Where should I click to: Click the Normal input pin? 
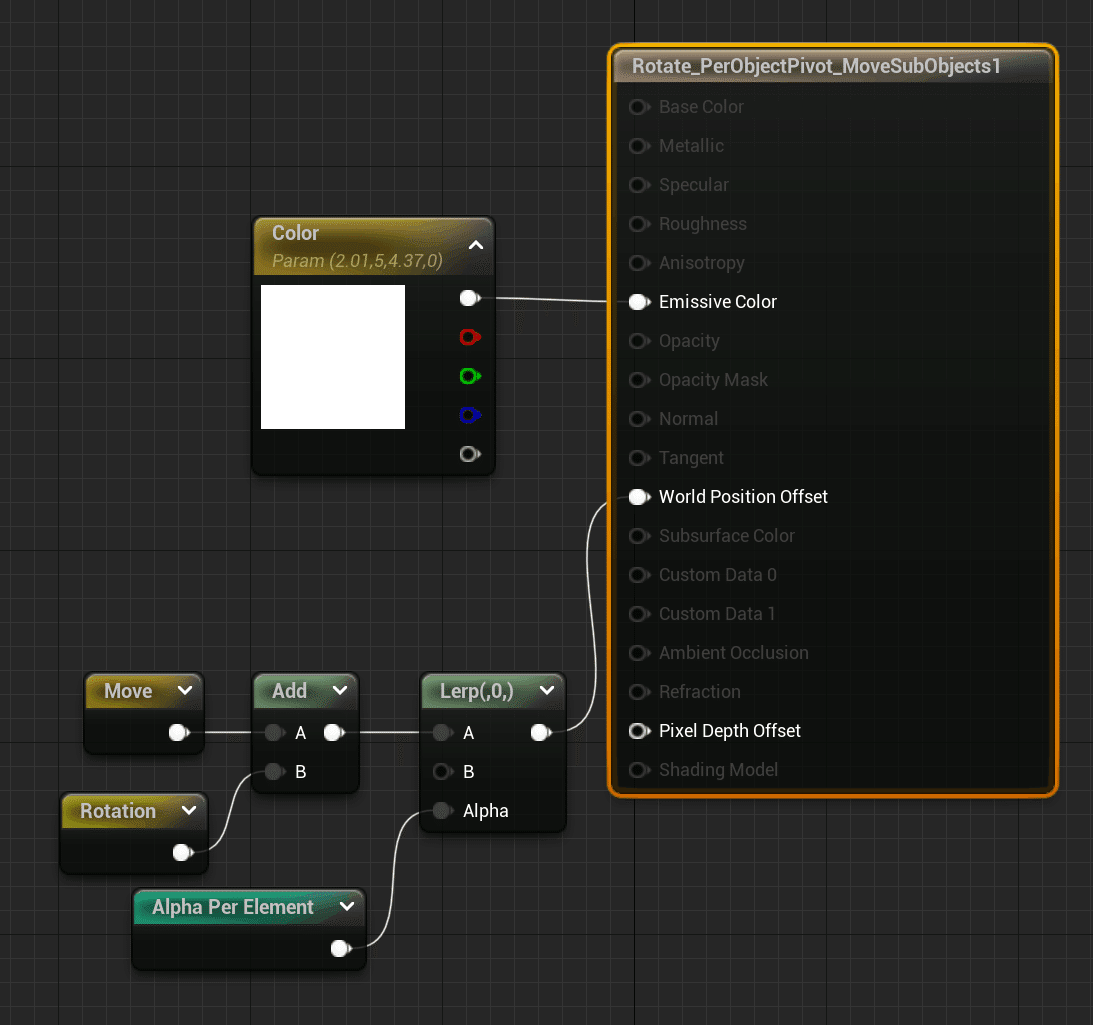coord(639,419)
